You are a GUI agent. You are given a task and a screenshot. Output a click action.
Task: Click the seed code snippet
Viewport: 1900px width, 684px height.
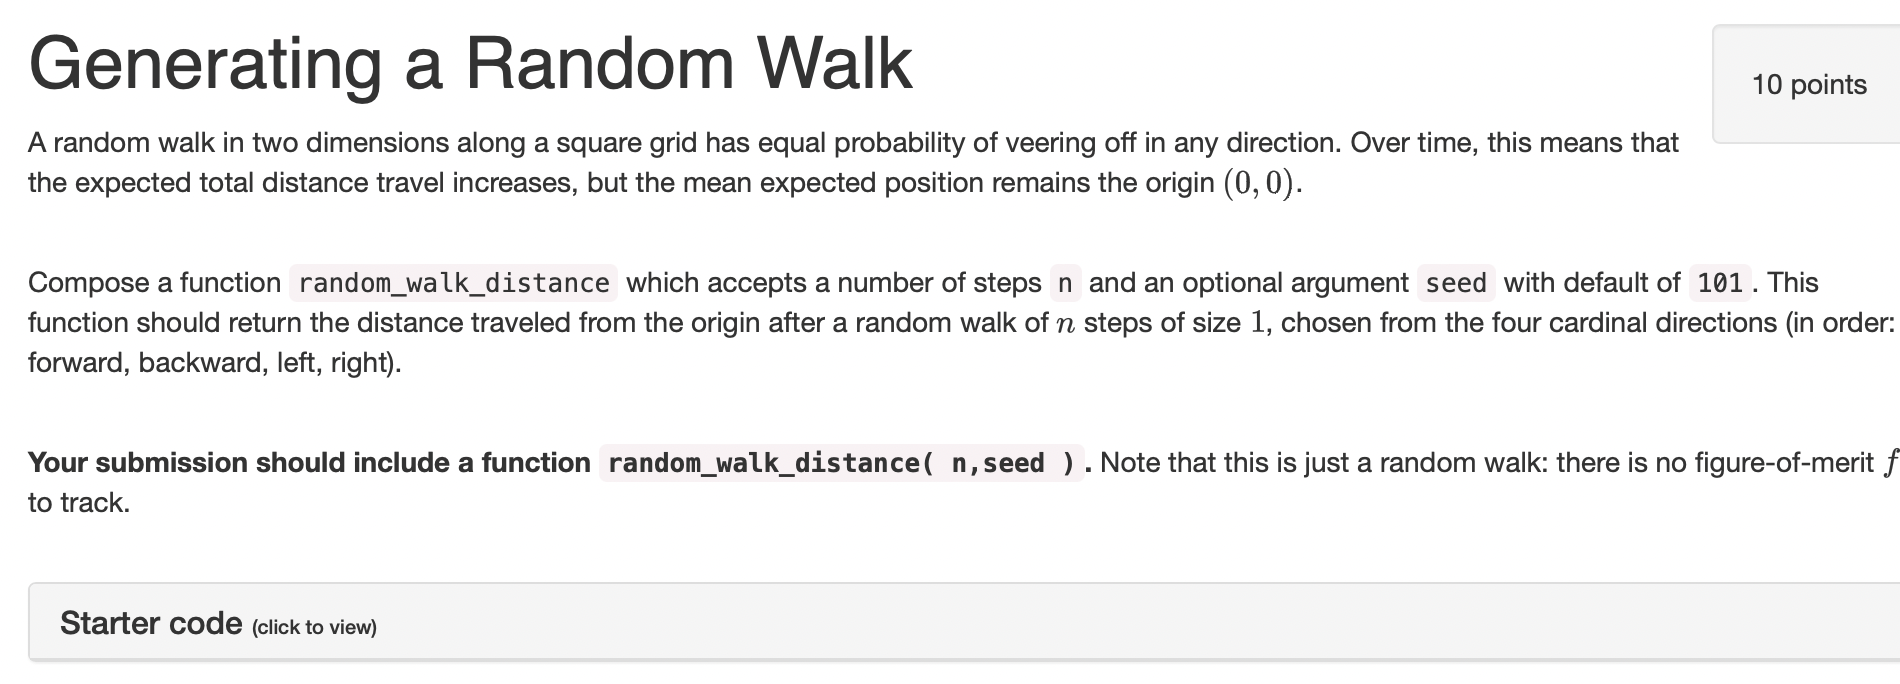pyautogui.click(x=1456, y=283)
